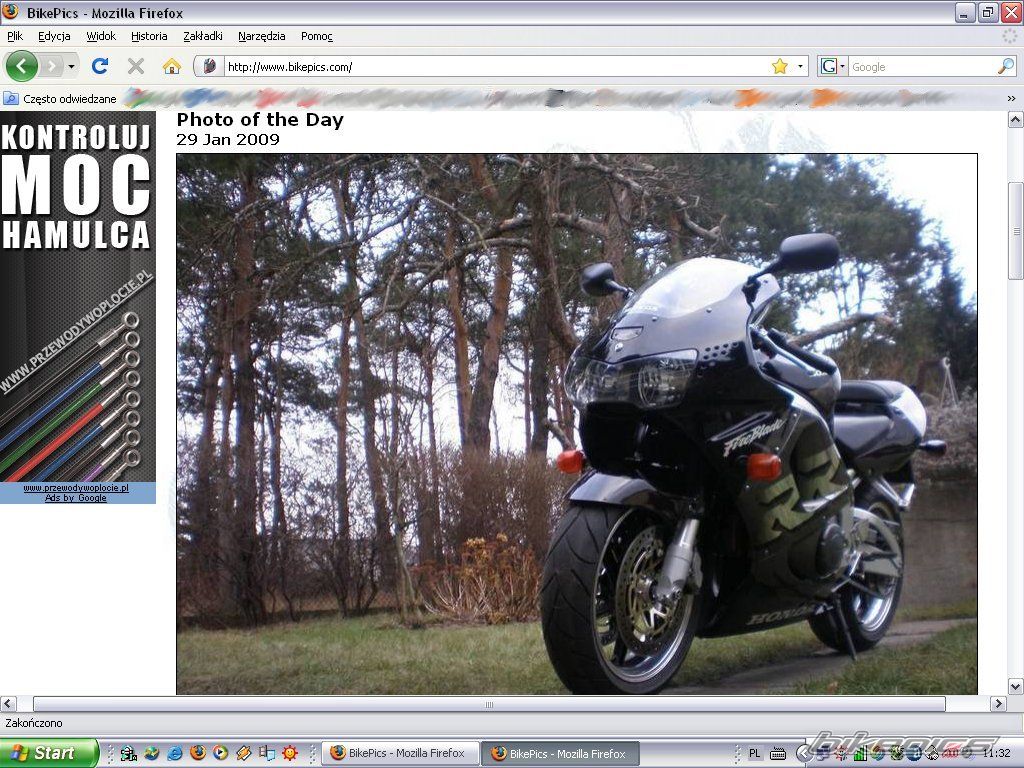Viewport: 1024px width, 768px height.
Task: Restore down the Firefox window
Action: tap(987, 12)
